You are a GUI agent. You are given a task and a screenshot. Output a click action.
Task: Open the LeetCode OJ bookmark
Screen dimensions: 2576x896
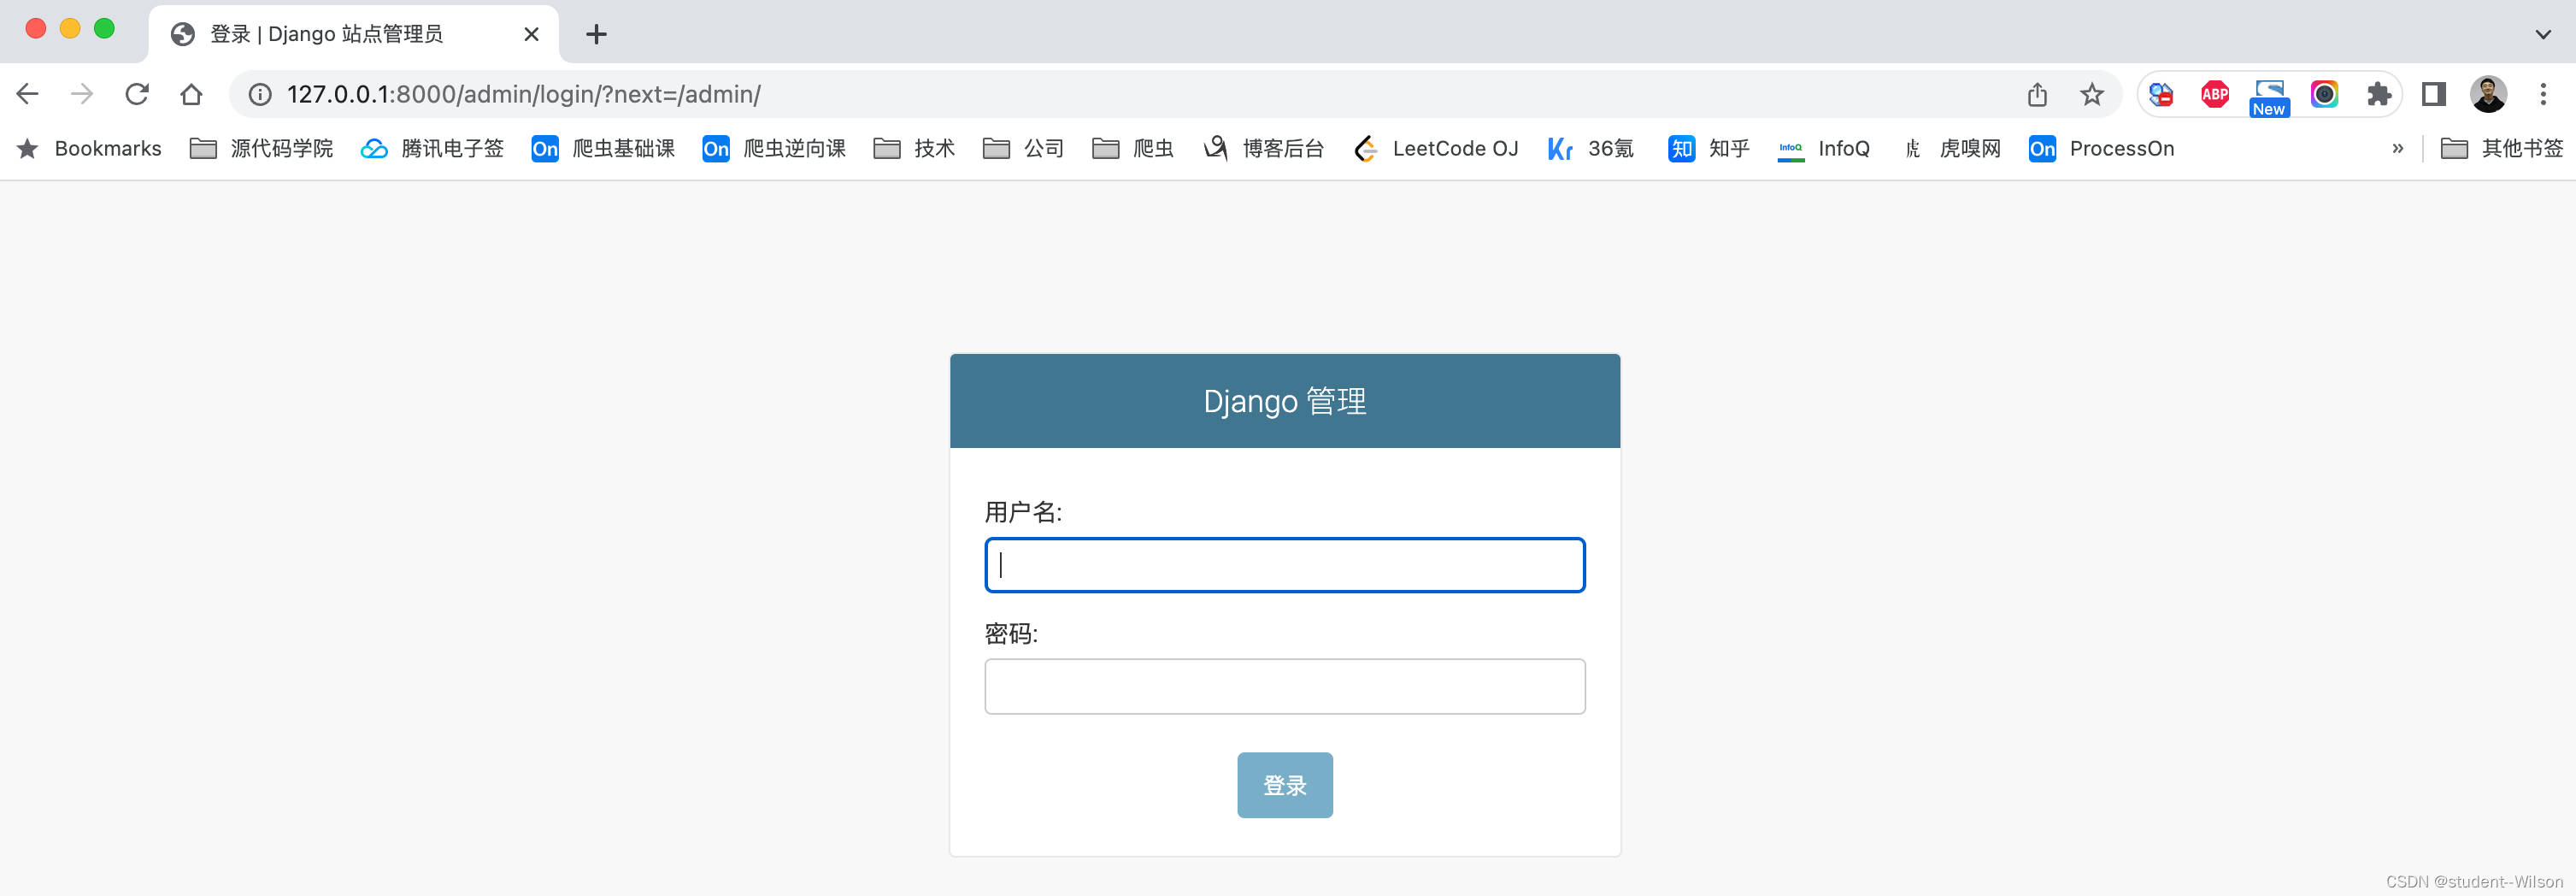(1435, 149)
